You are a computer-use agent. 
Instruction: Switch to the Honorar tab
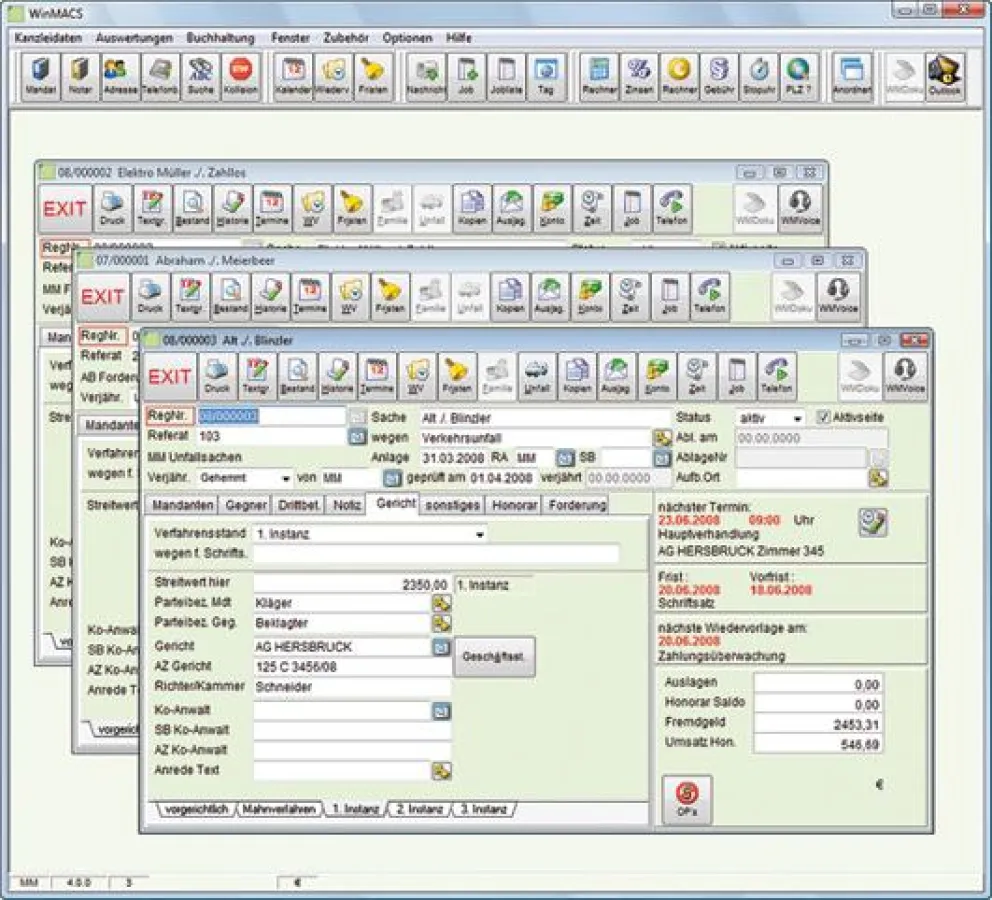coord(516,504)
